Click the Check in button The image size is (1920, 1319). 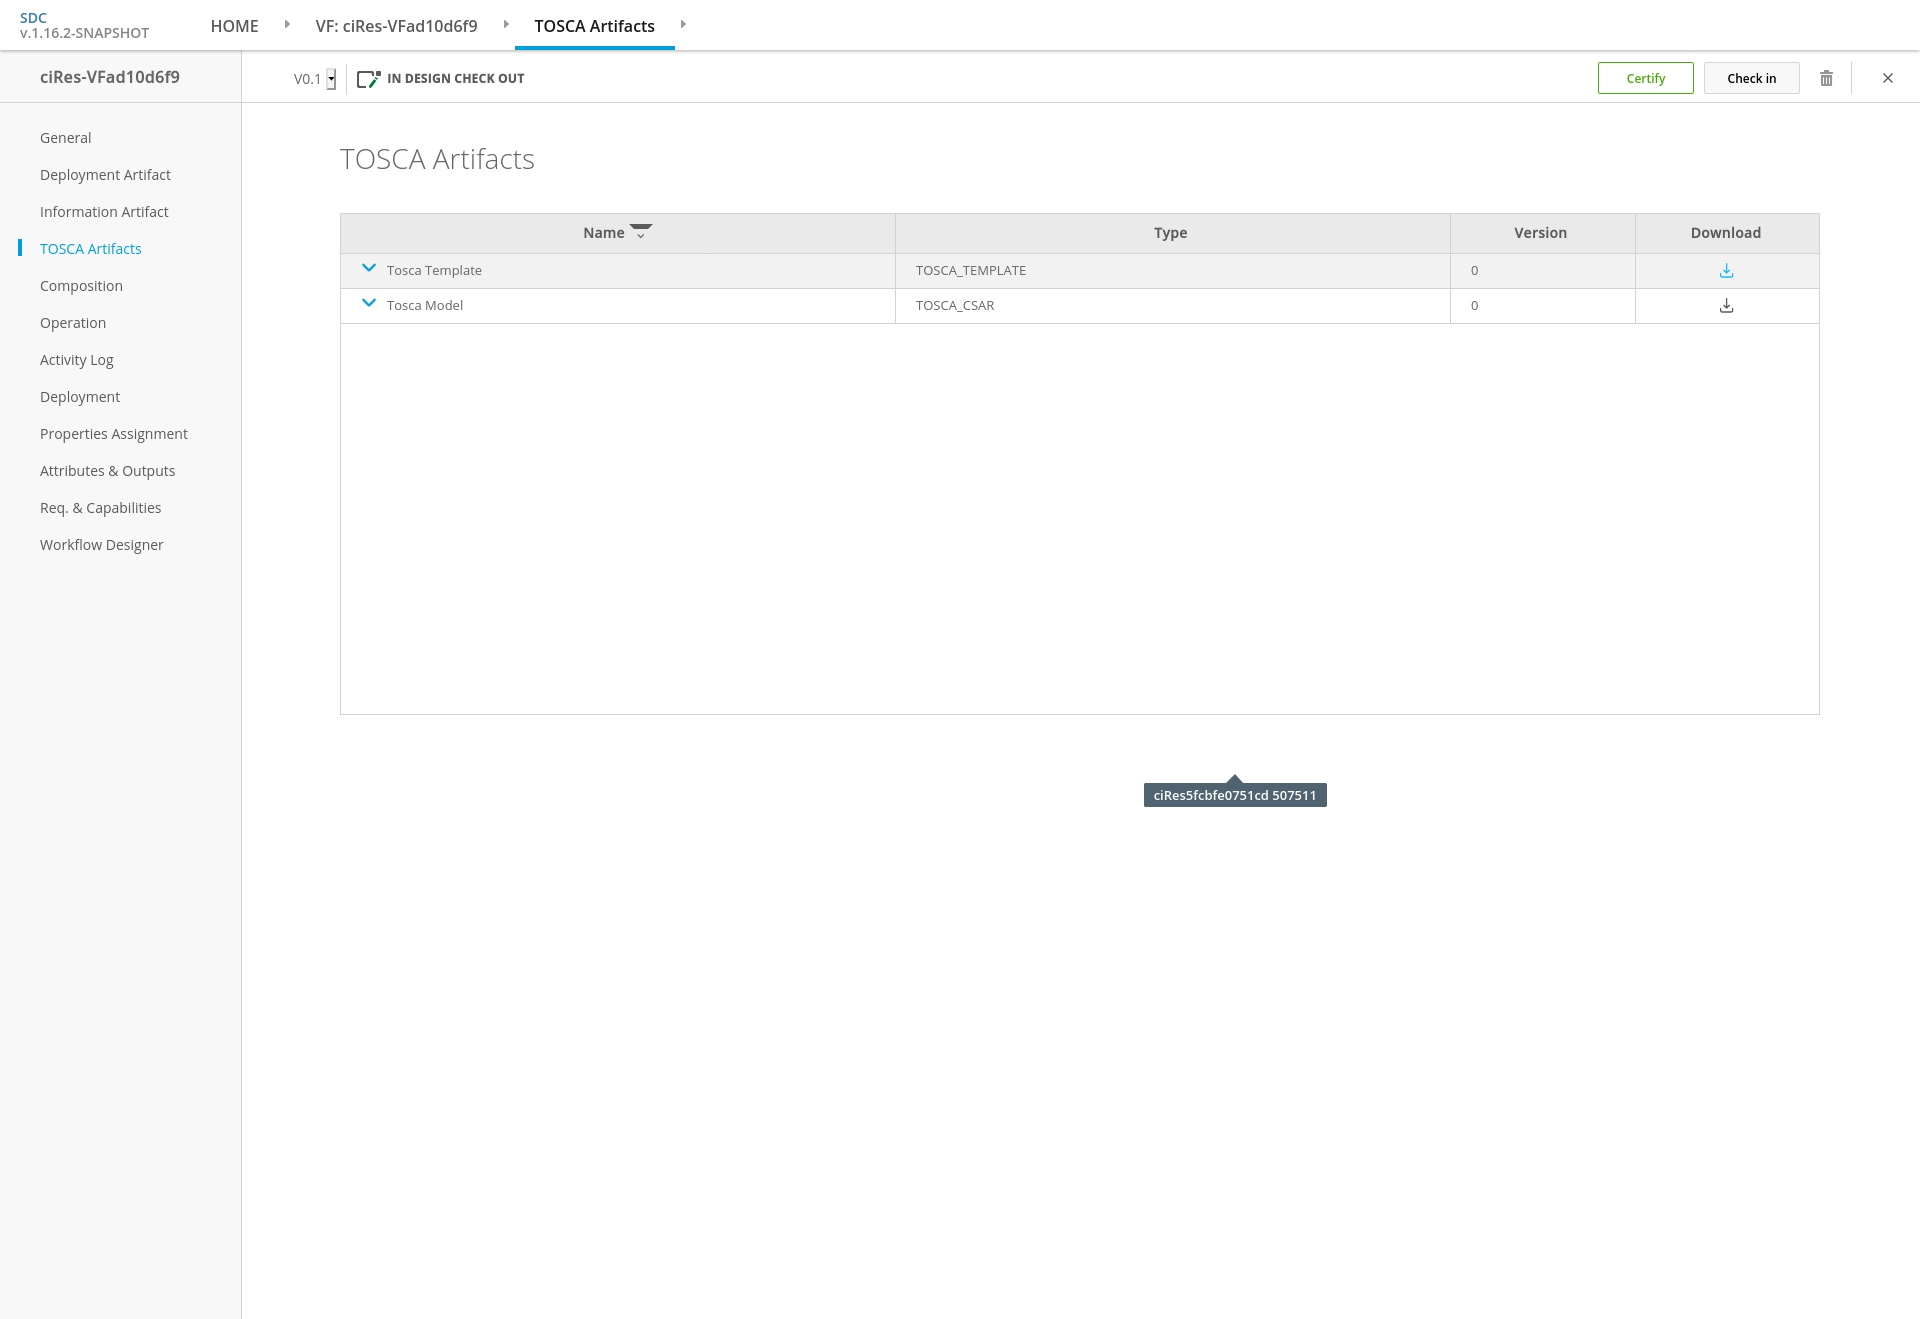(x=1751, y=78)
